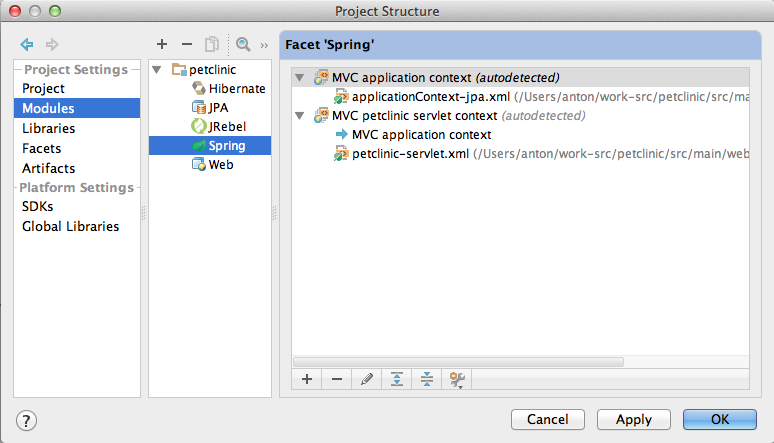Add a new Spring context with the plus button

pyautogui.click(x=307, y=379)
